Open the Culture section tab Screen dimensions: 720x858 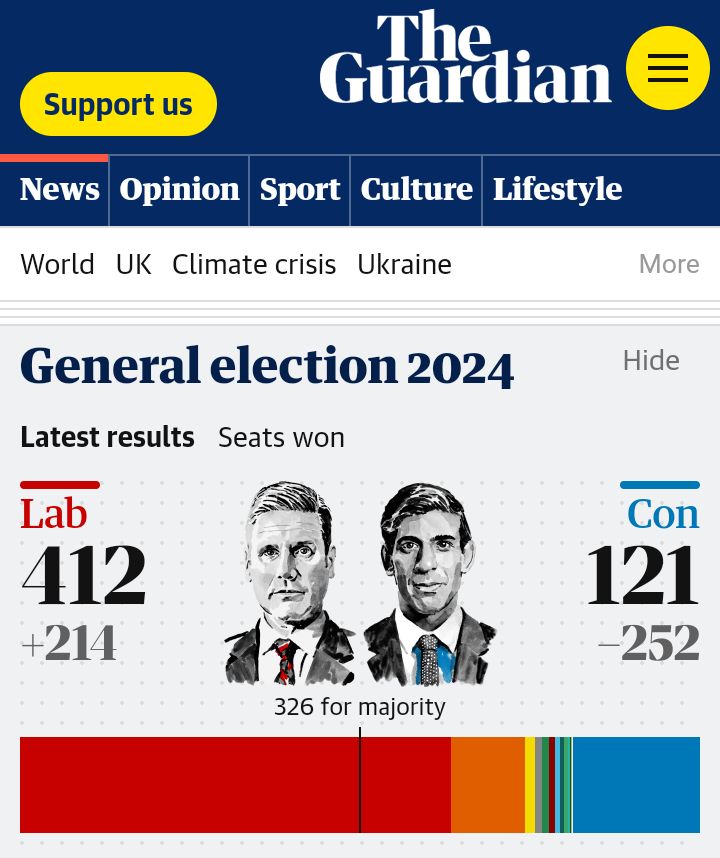click(416, 189)
